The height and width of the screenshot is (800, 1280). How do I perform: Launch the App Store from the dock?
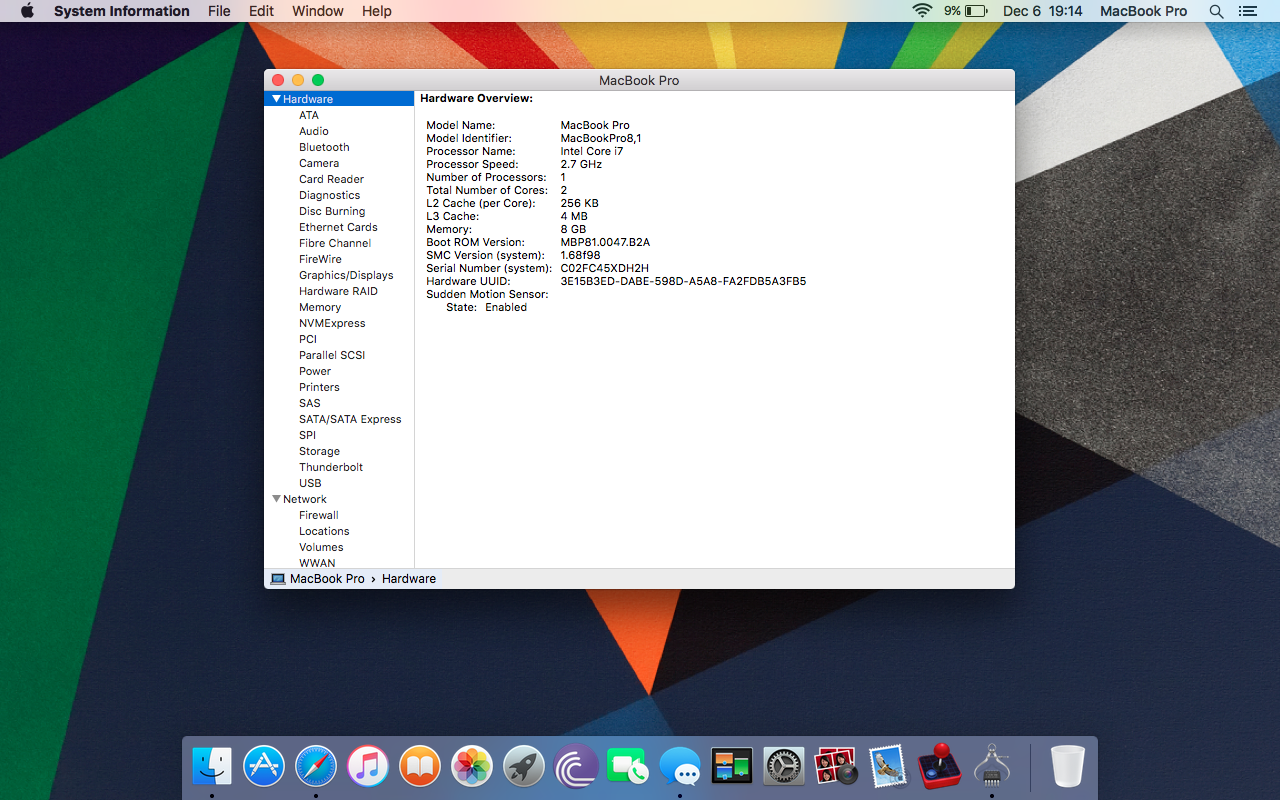tap(264, 767)
